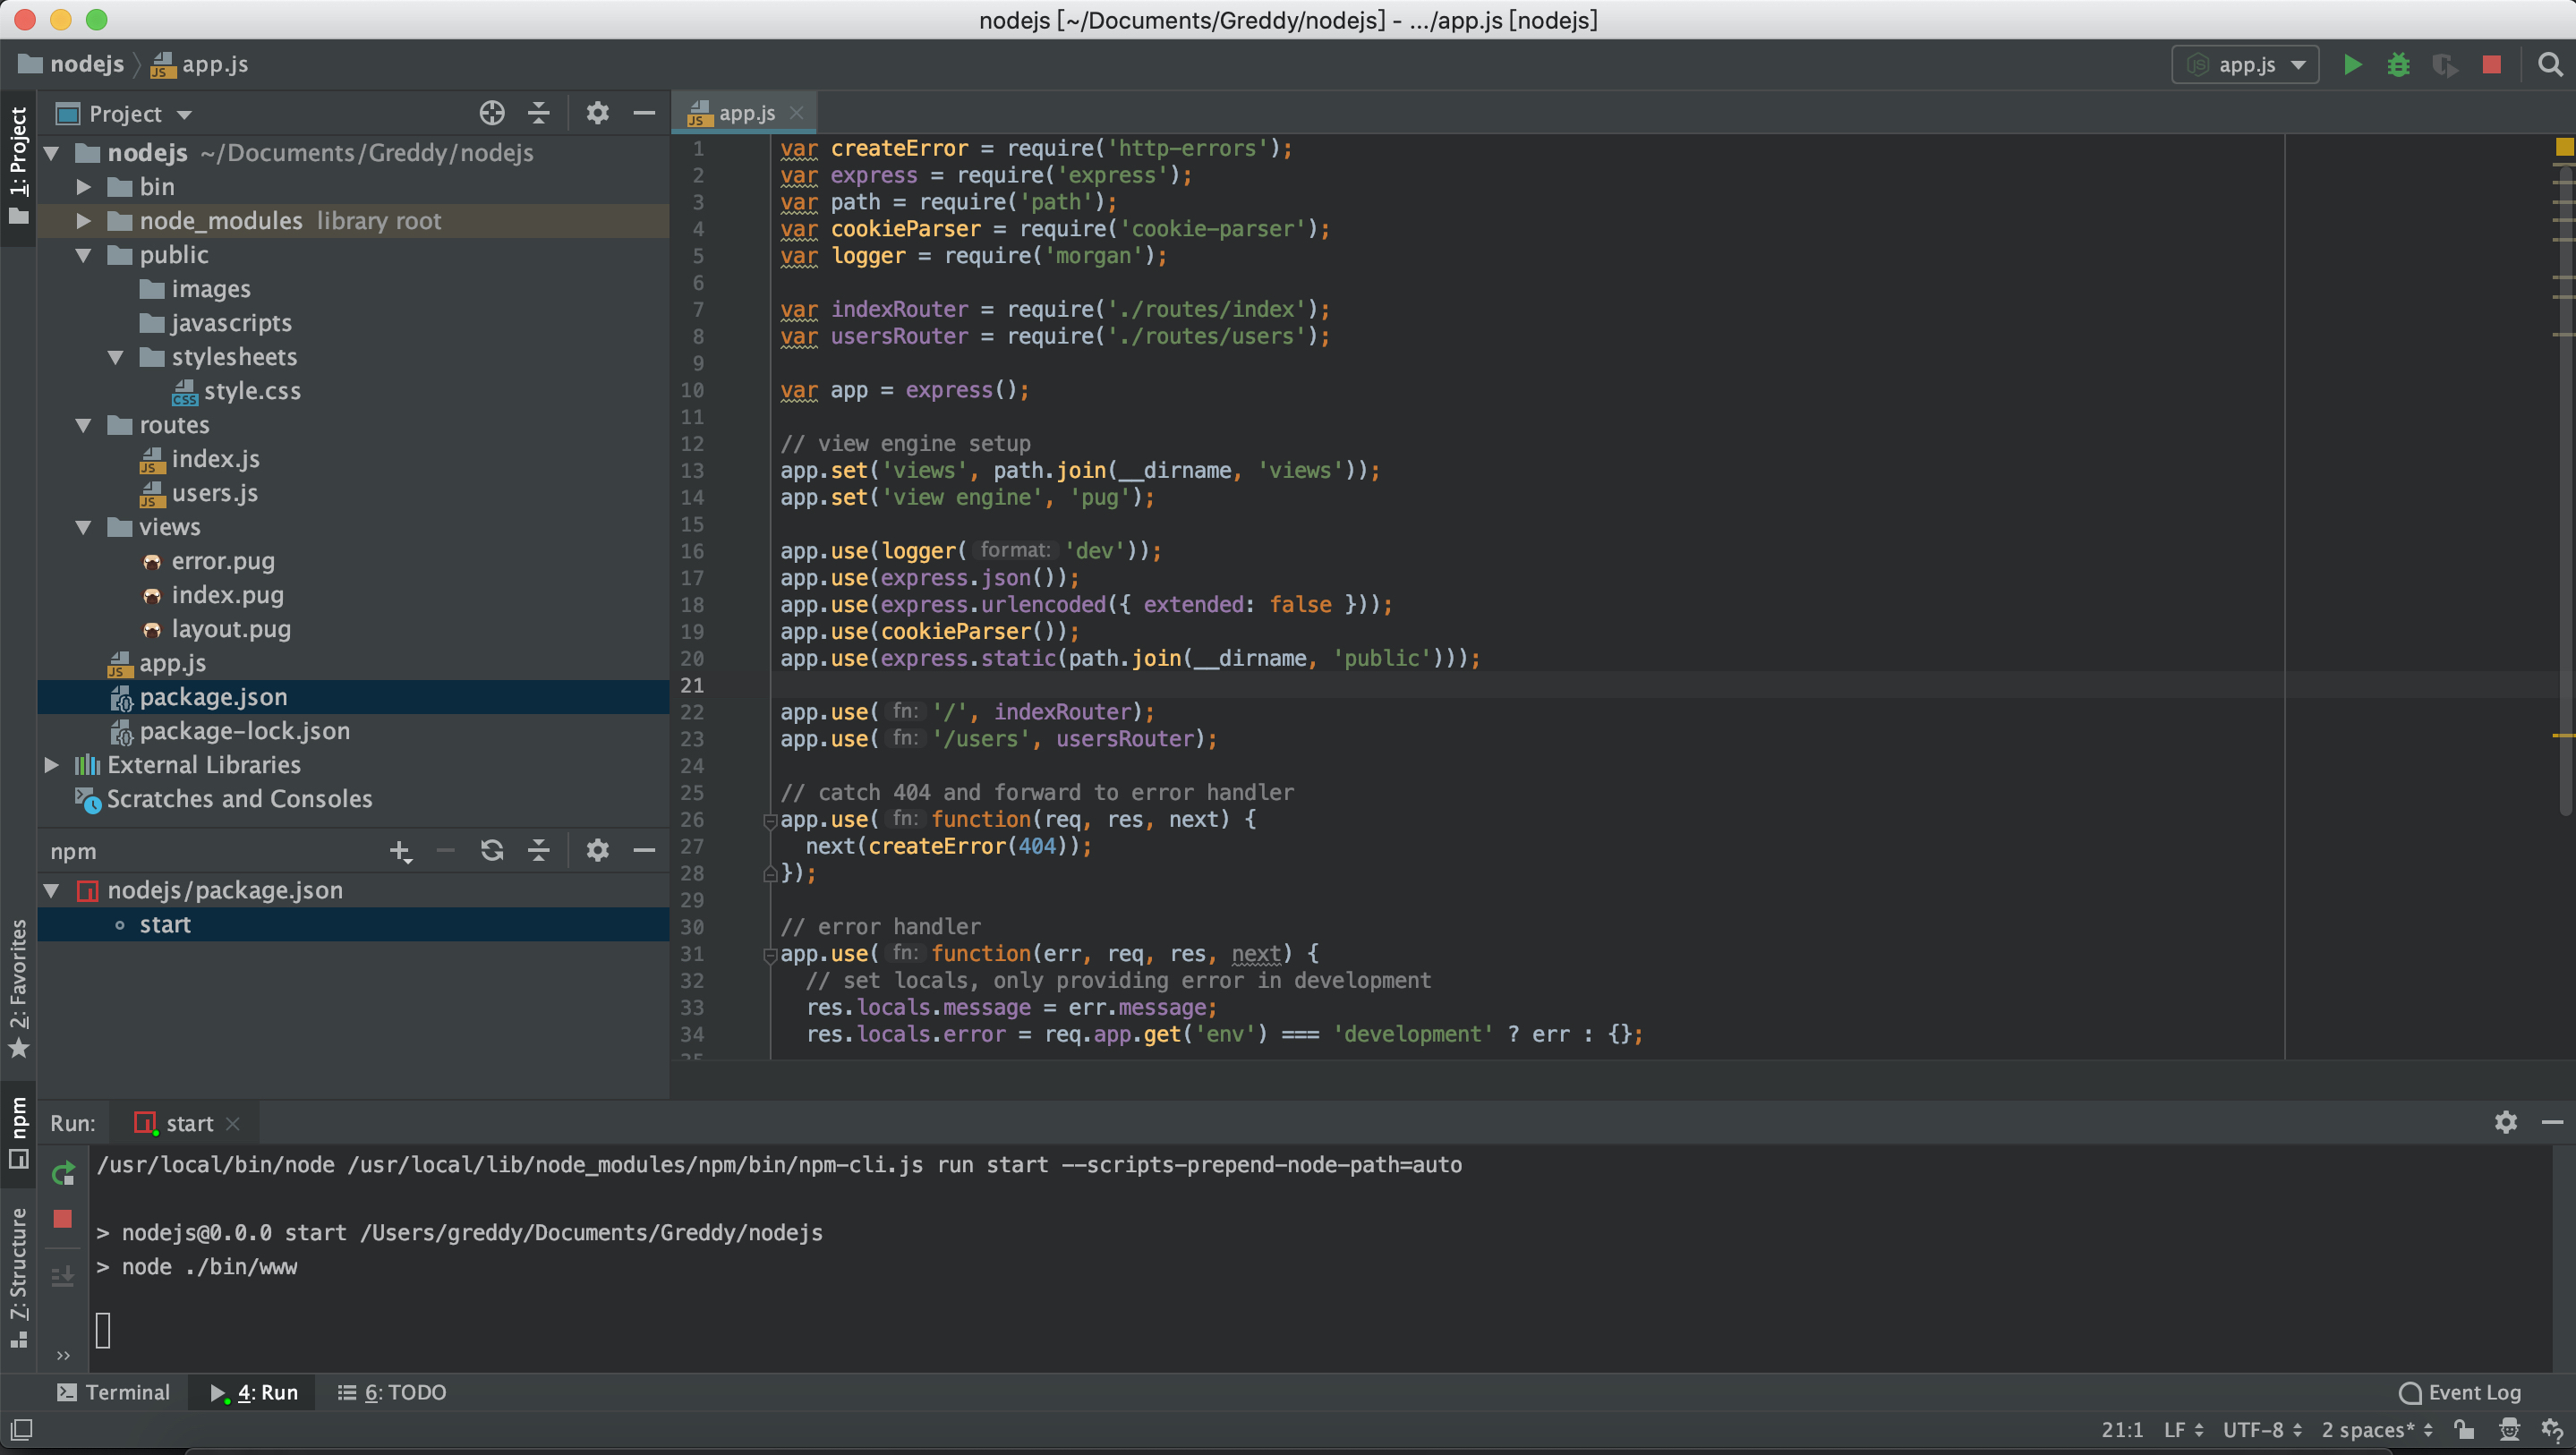Open the Event Log
Viewport: 2576px width, 1455px height.
coord(2460,1392)
